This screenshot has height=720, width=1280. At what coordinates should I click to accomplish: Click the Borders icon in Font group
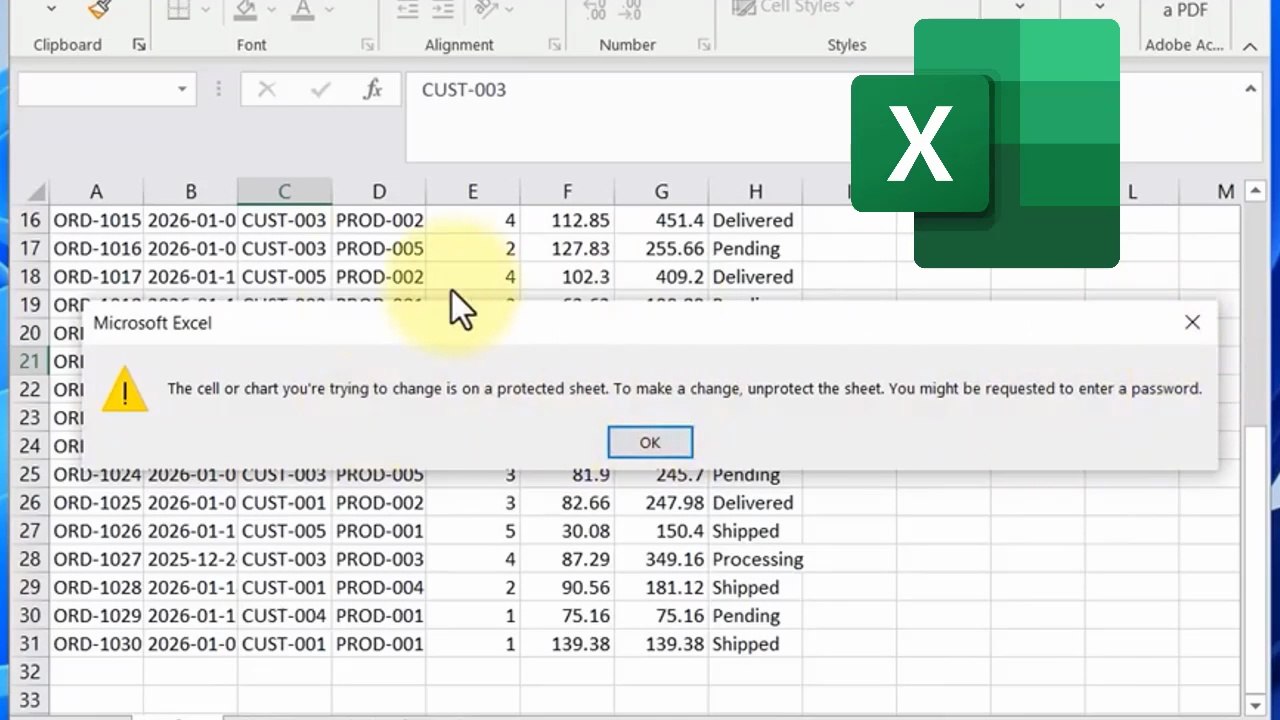coord(179,9)
